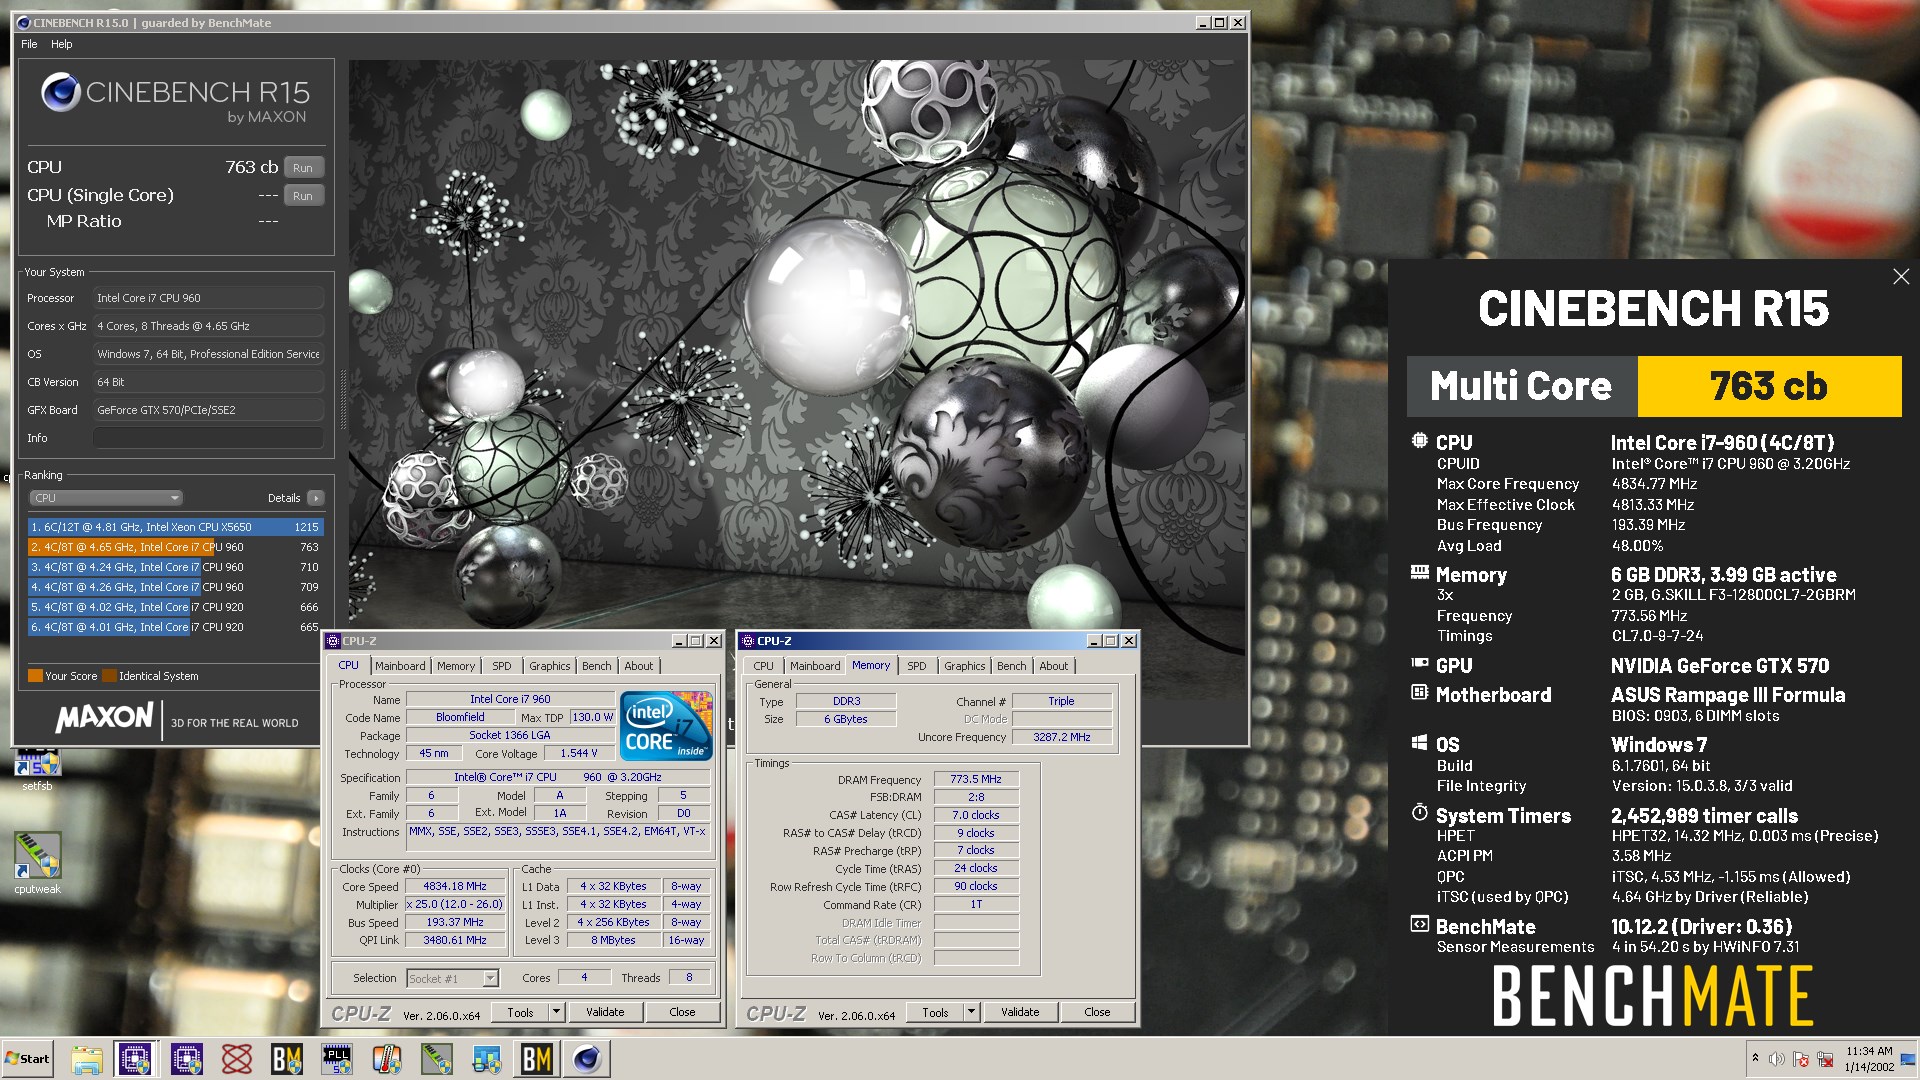1920x1080 pixels.
Task: Open Bench tab in right CPU-Z window
Action: pos(1012,666)
